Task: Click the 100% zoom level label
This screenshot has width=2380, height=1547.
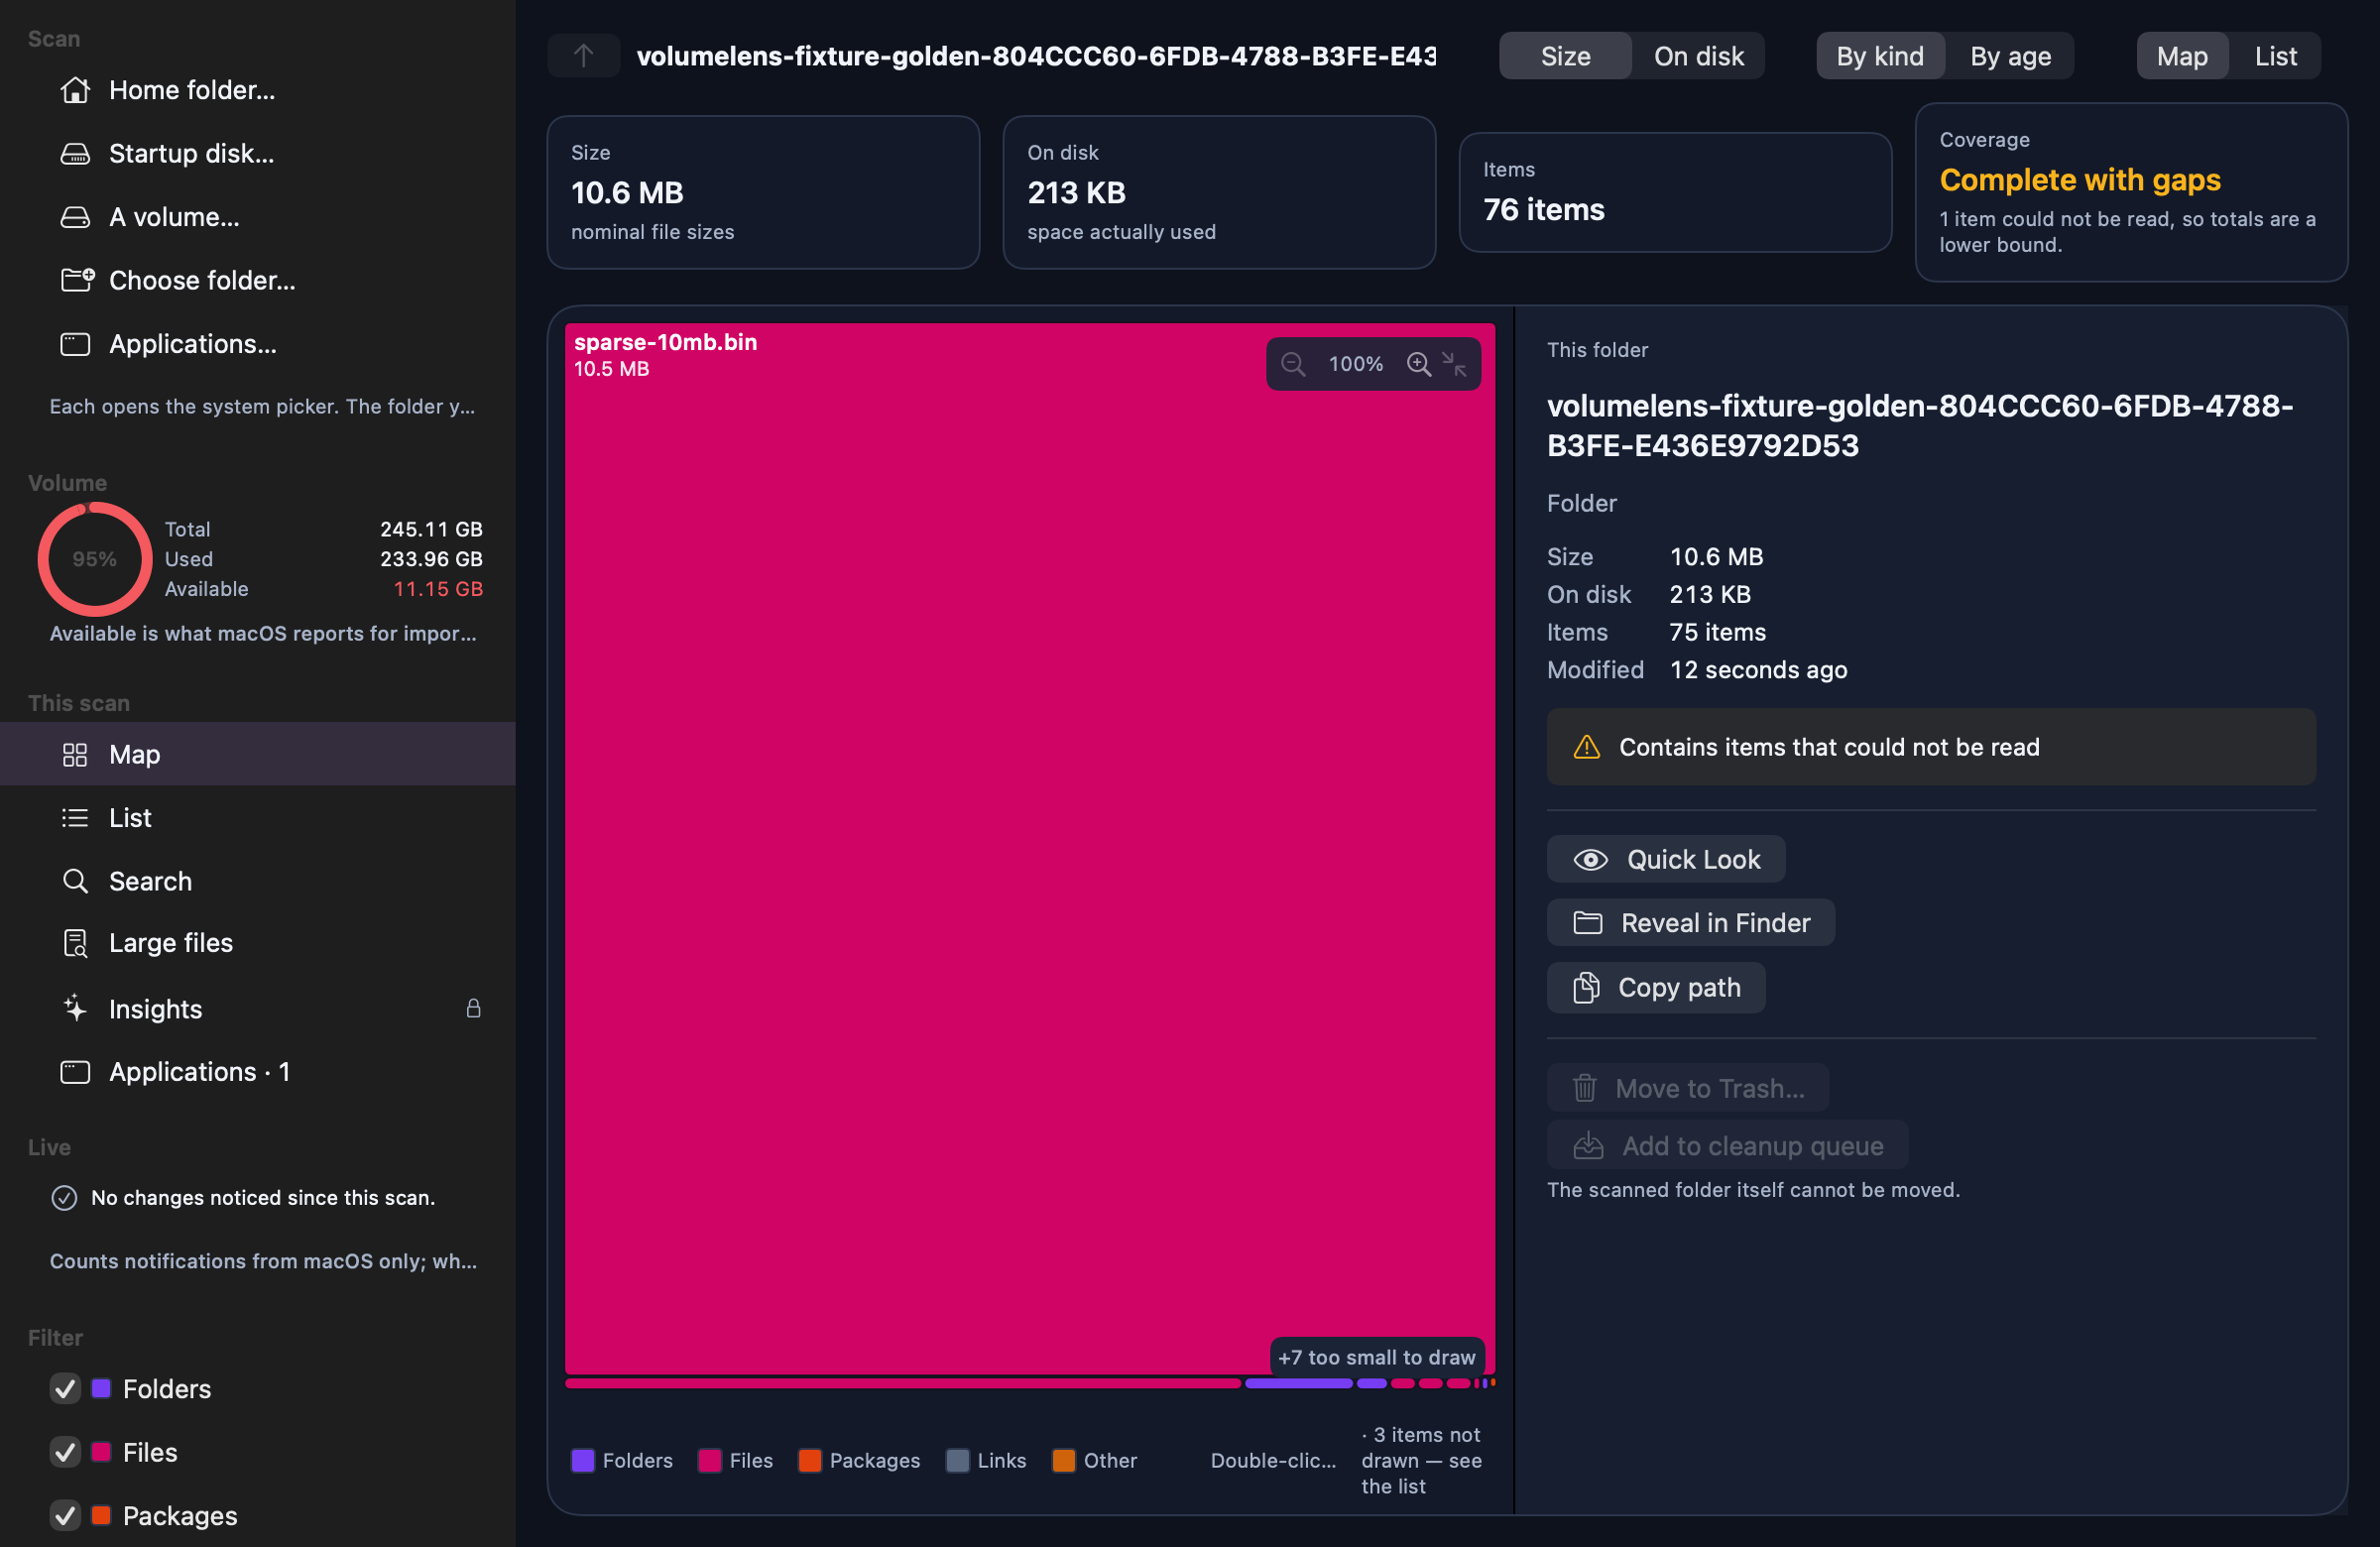Action: point(1356,364)
